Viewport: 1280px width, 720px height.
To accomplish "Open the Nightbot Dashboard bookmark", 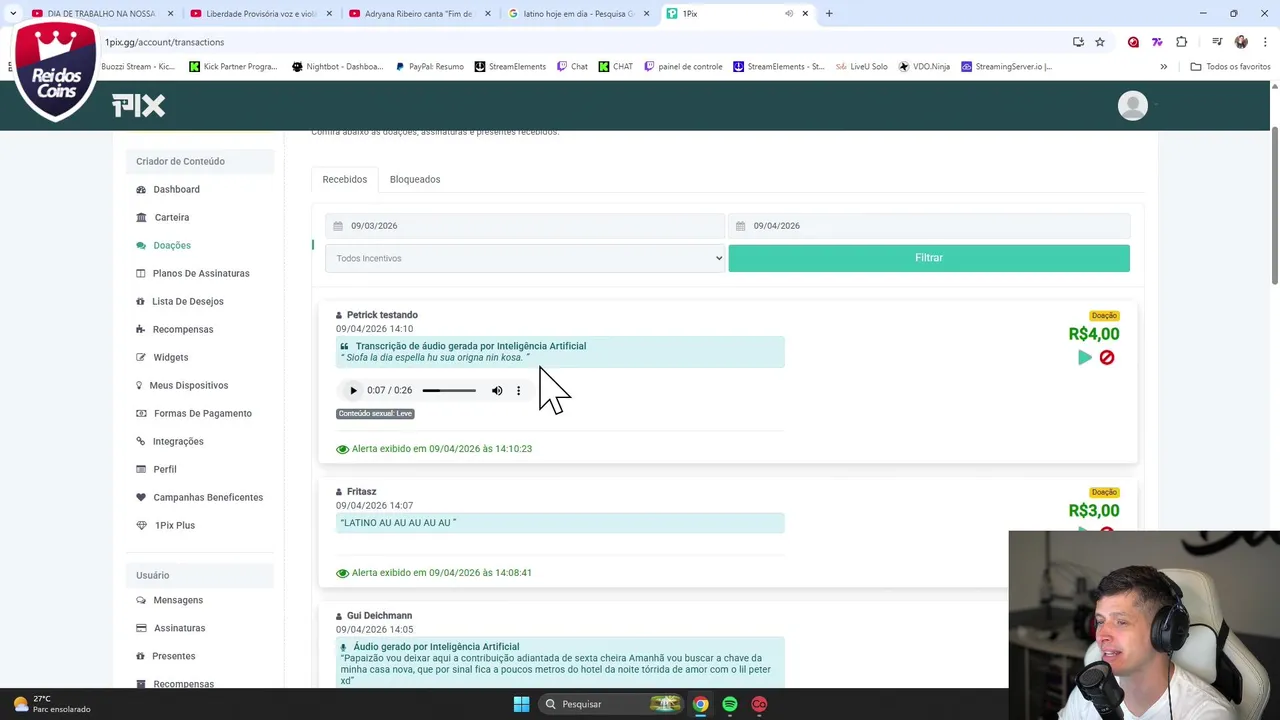I will pyautogui.click(x=337, y=66).
